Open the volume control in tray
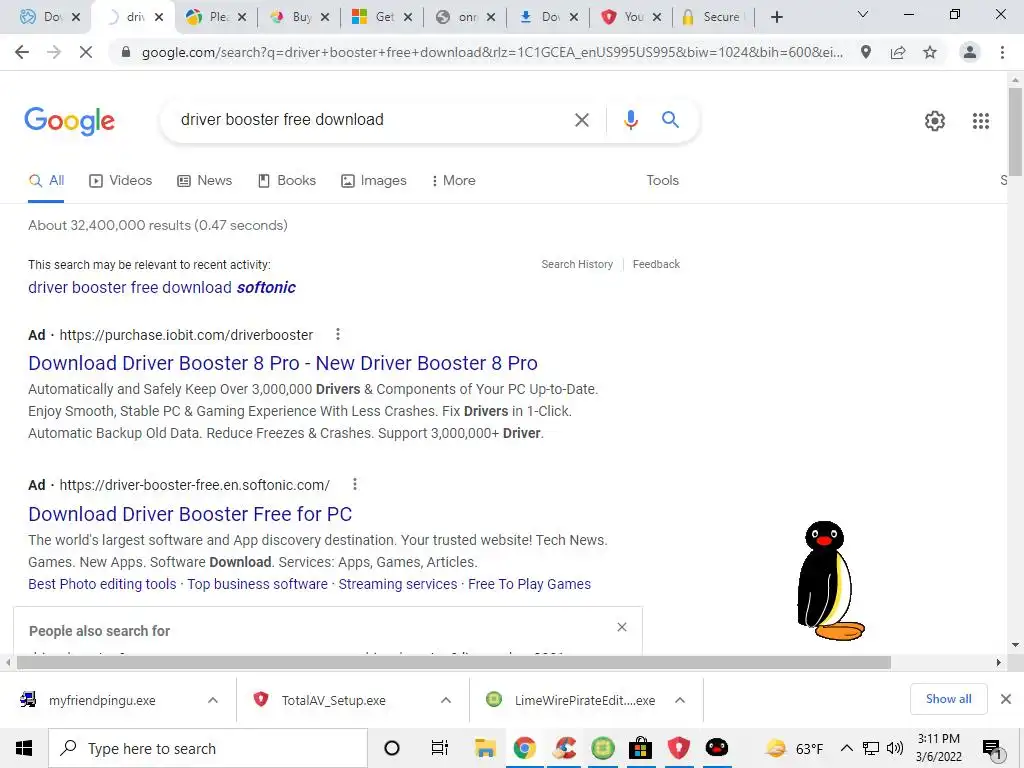 coord(895,748)
